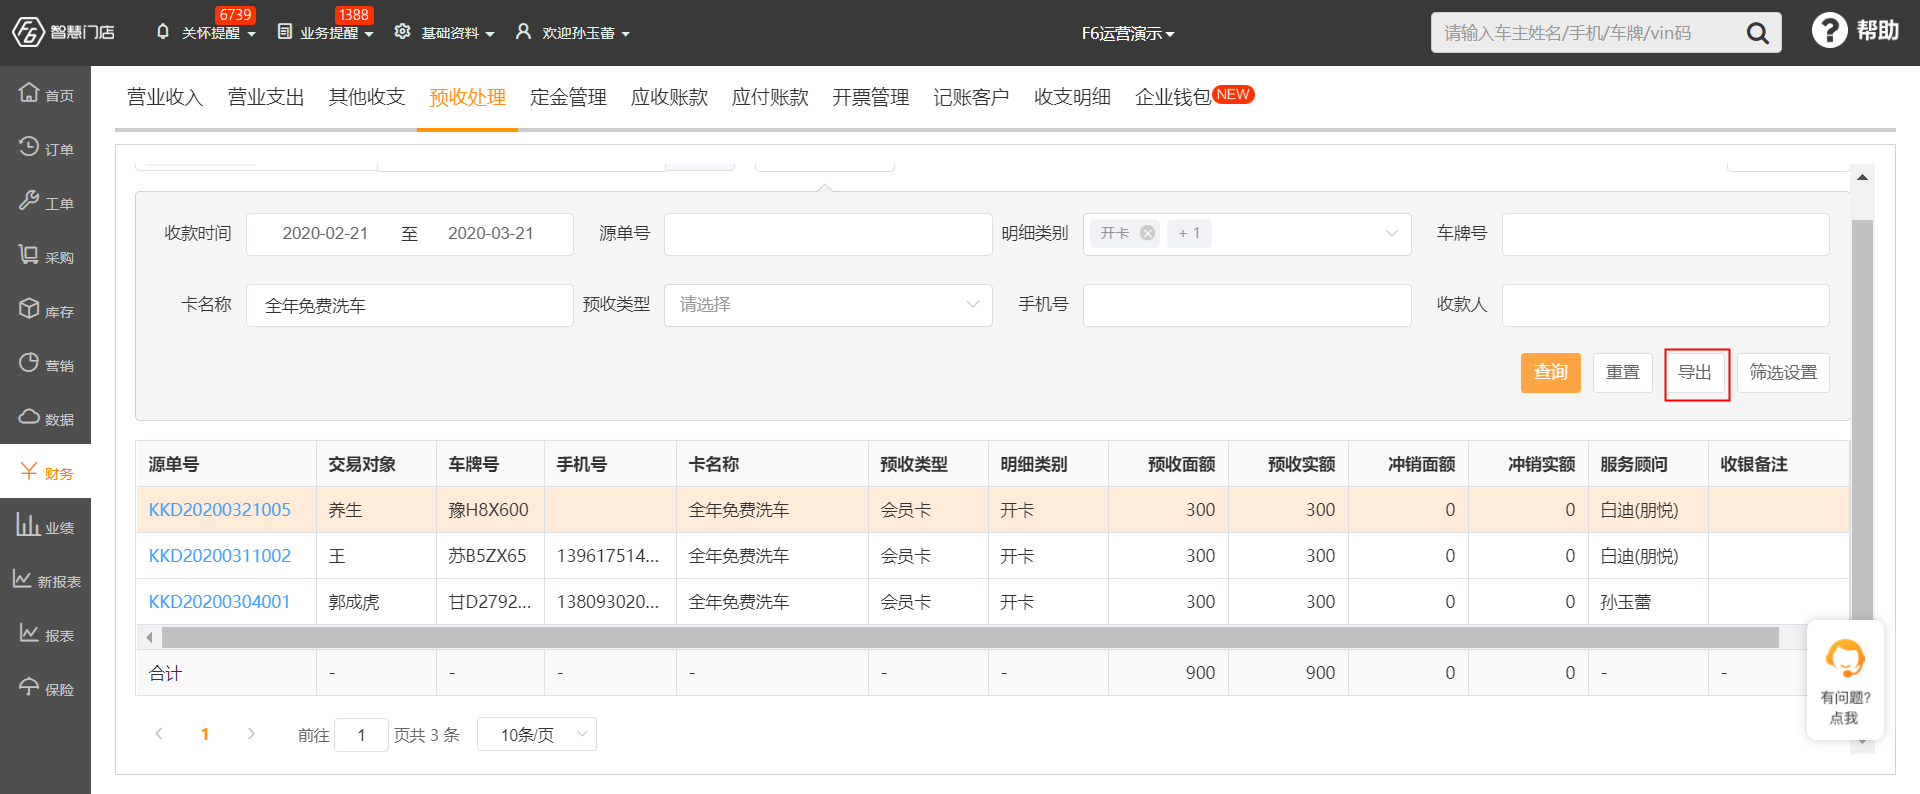Open 营销 in the sidebar

tap(45, 363)
